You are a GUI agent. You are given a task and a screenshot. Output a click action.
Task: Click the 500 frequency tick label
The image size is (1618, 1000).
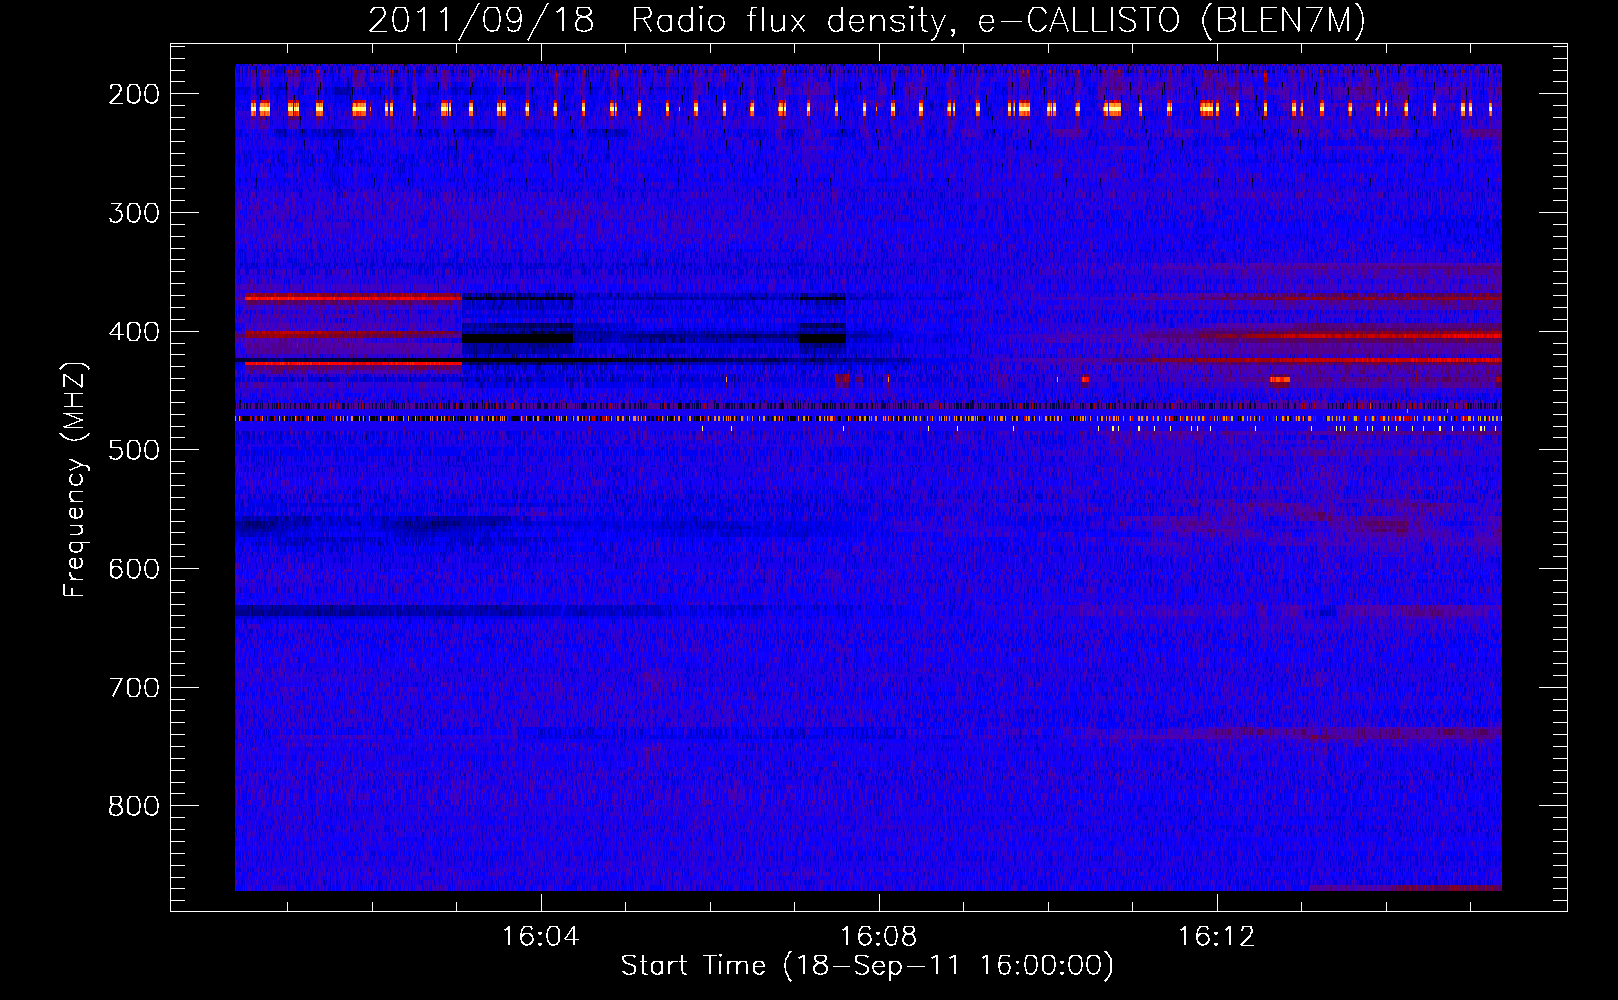click(133, 450)
